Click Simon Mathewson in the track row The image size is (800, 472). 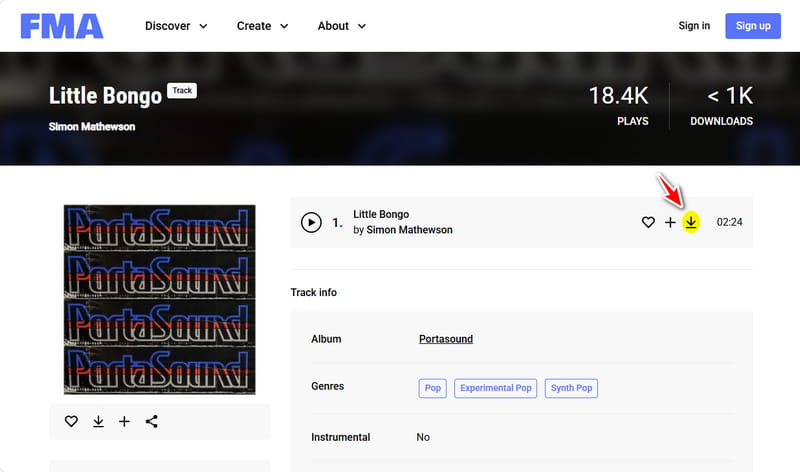[x=409, y=230]
